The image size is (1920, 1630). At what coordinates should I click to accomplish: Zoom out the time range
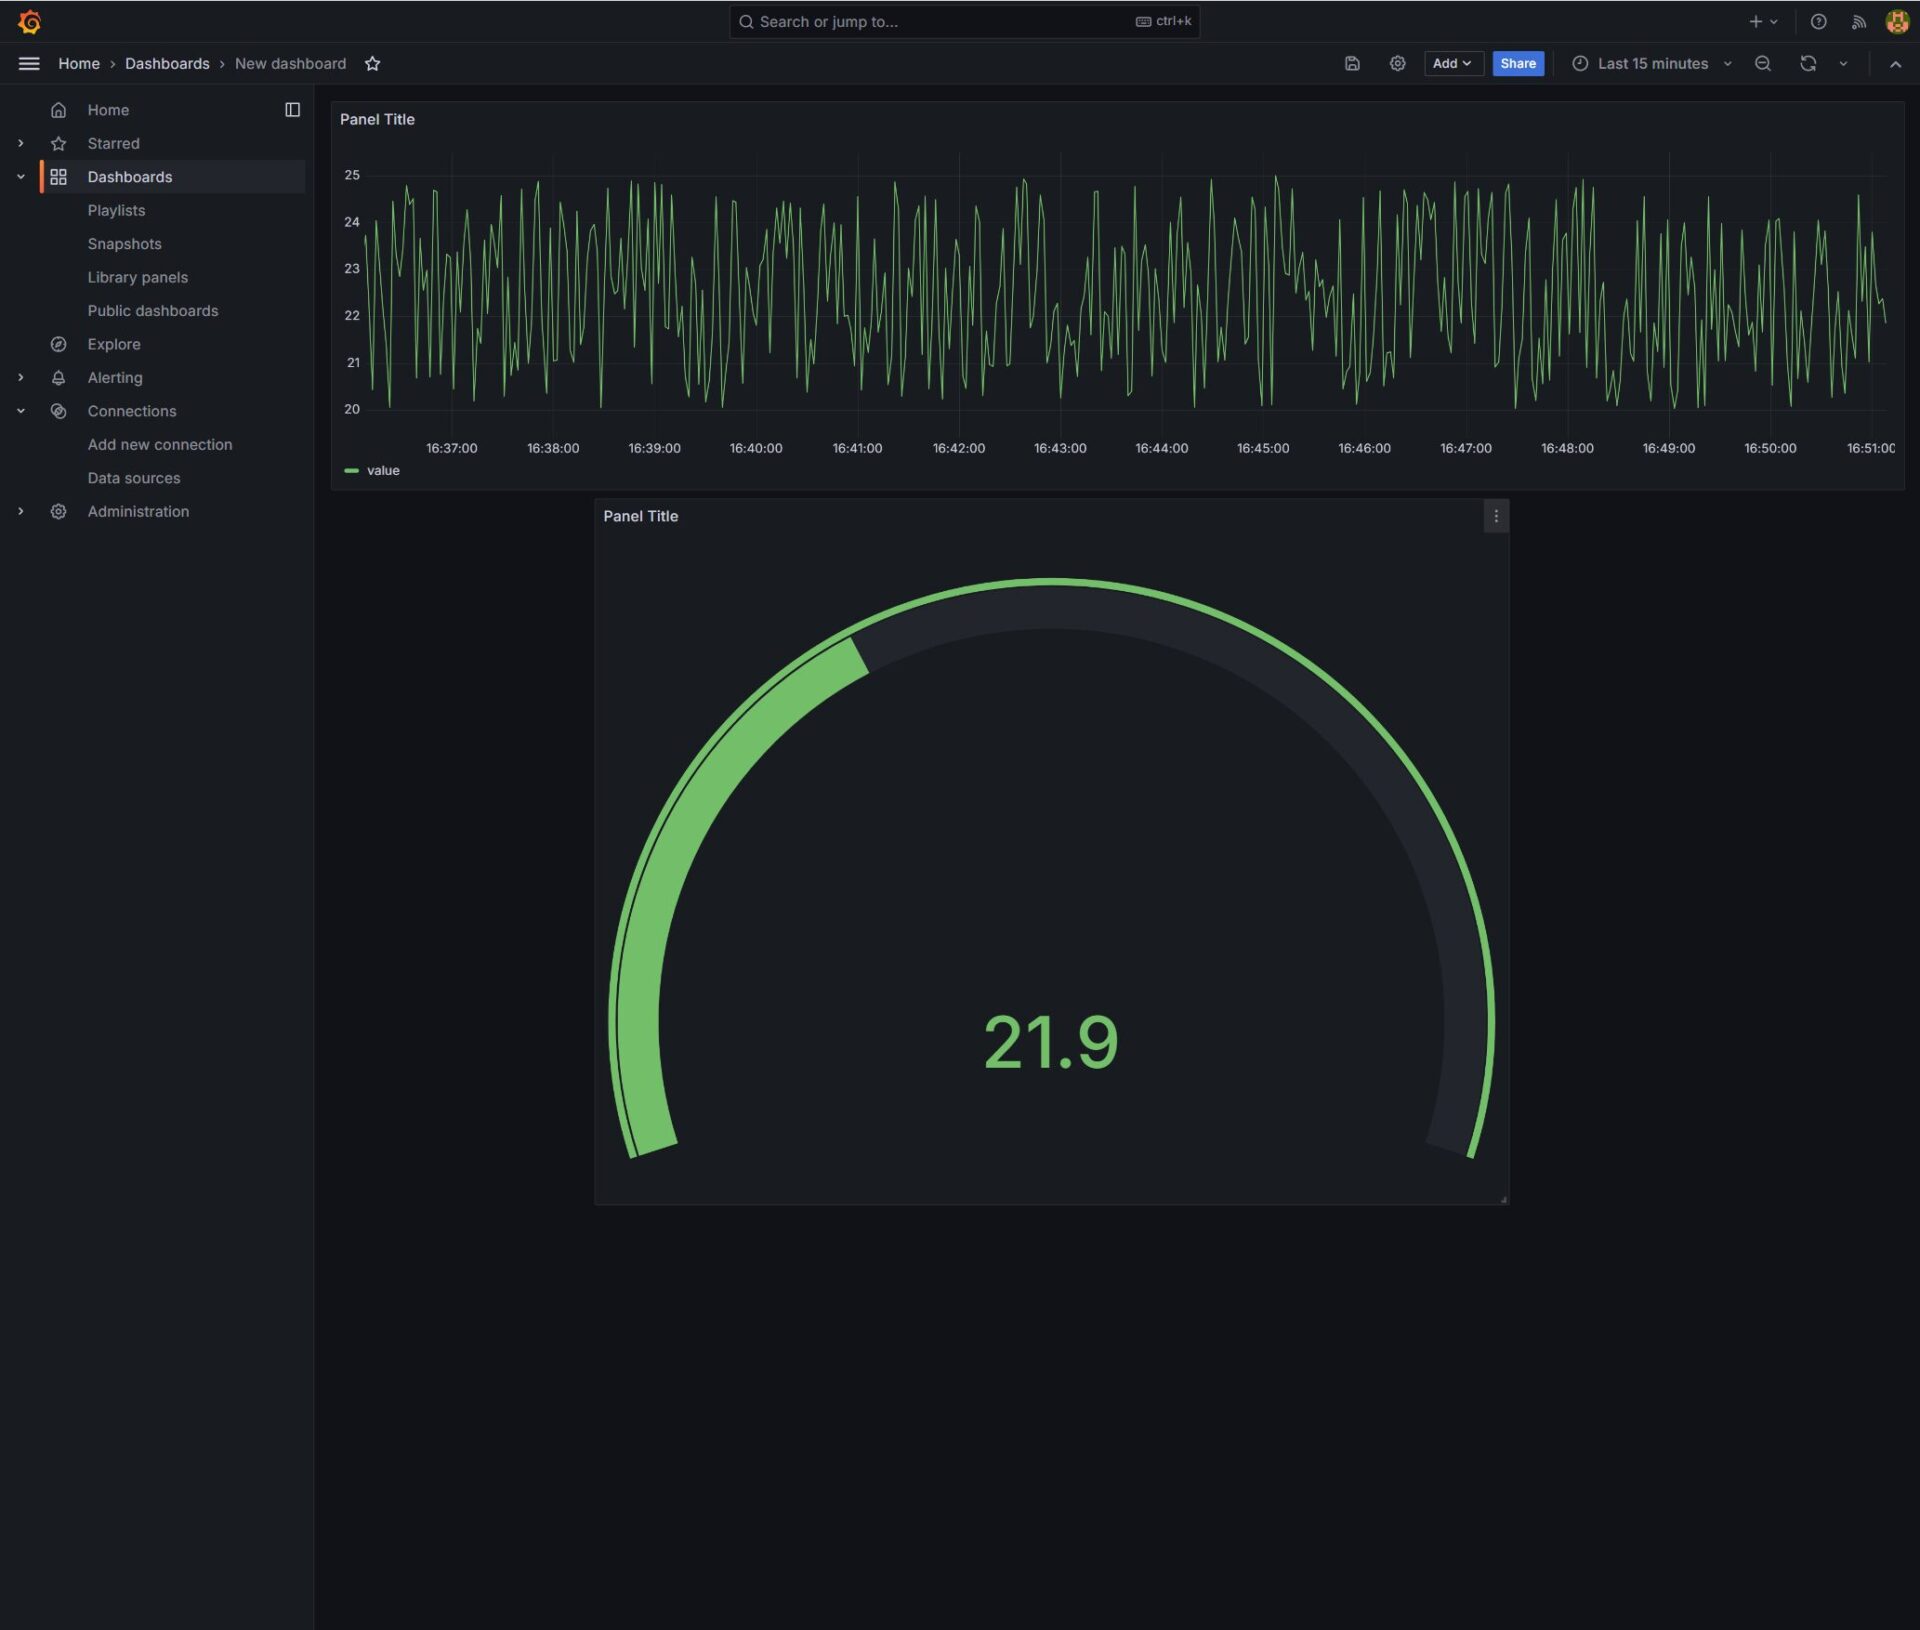1762,63
